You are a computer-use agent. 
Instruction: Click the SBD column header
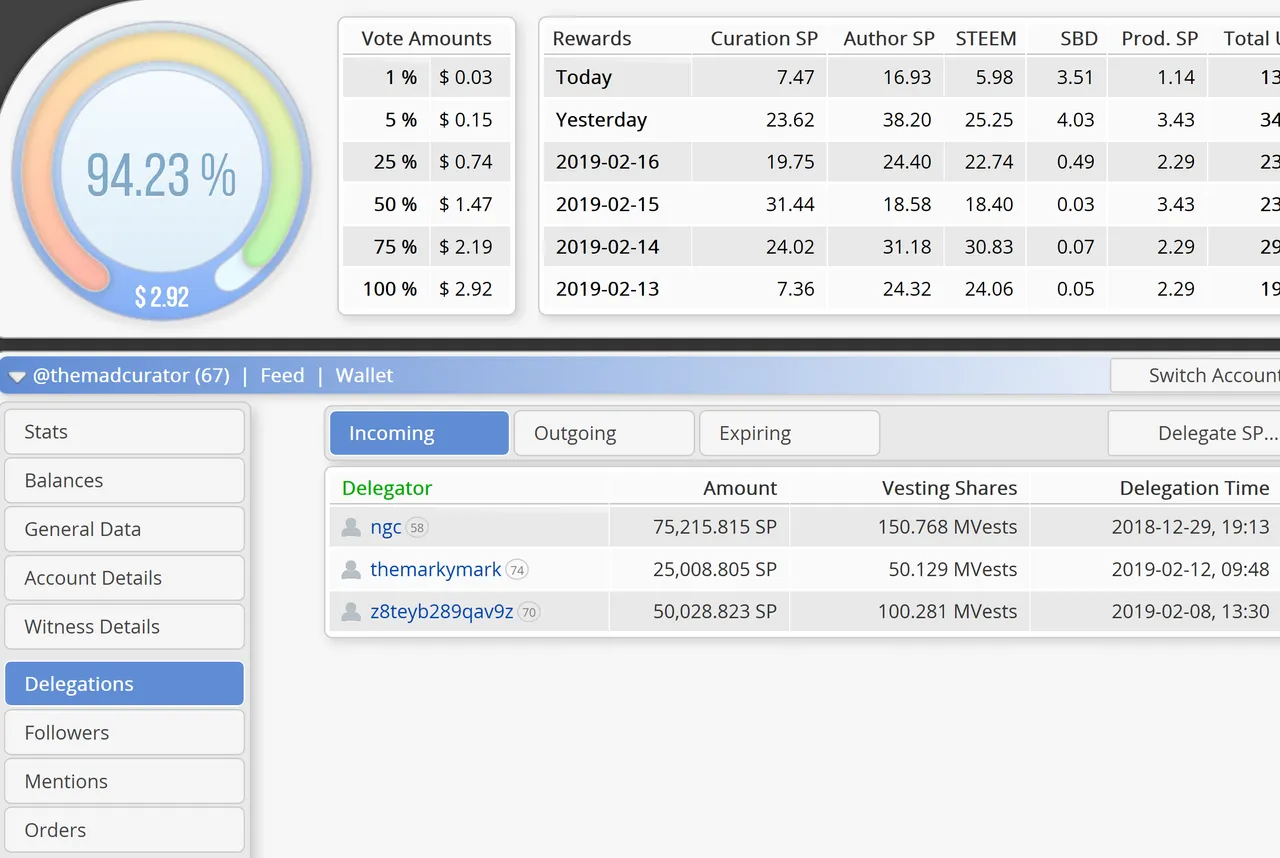coord(1079,38)
